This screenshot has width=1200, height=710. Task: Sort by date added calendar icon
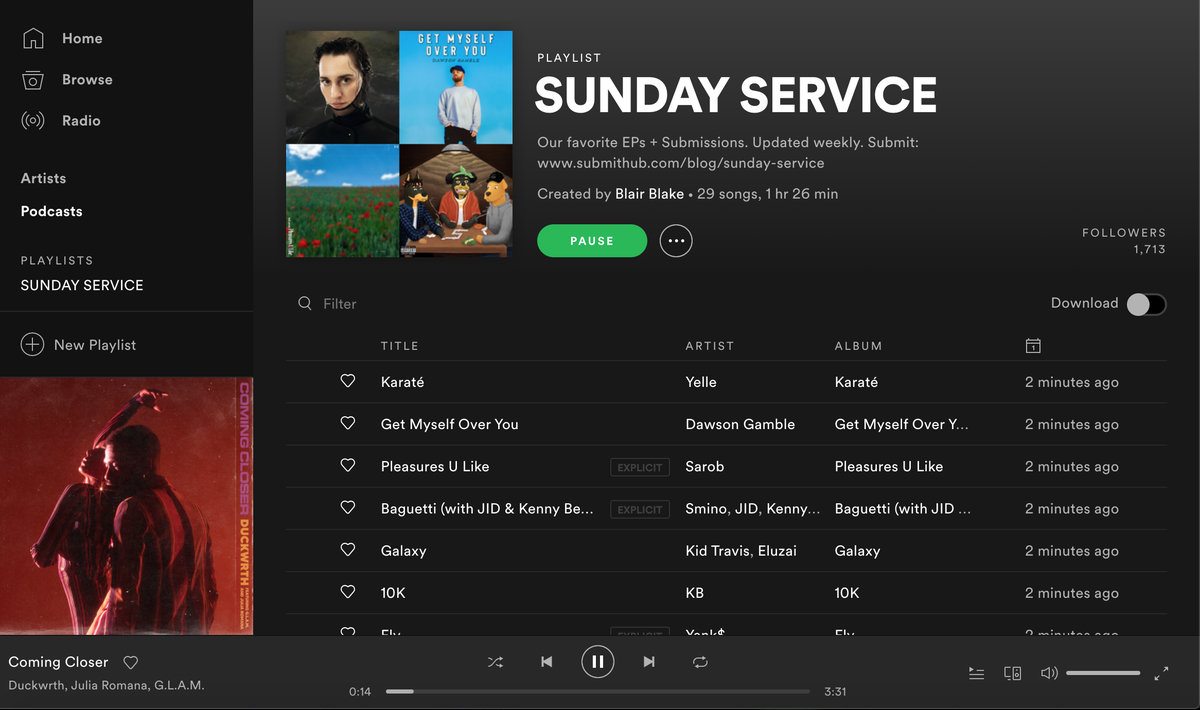[x=1033, y=345]
